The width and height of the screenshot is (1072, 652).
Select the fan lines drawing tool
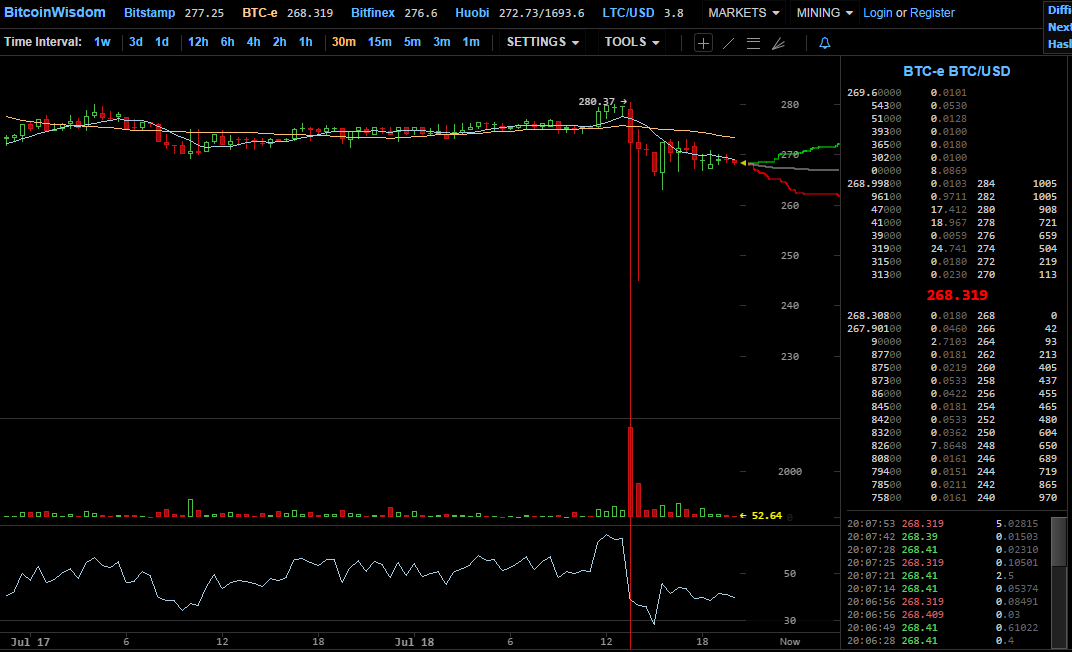[778, 43]
